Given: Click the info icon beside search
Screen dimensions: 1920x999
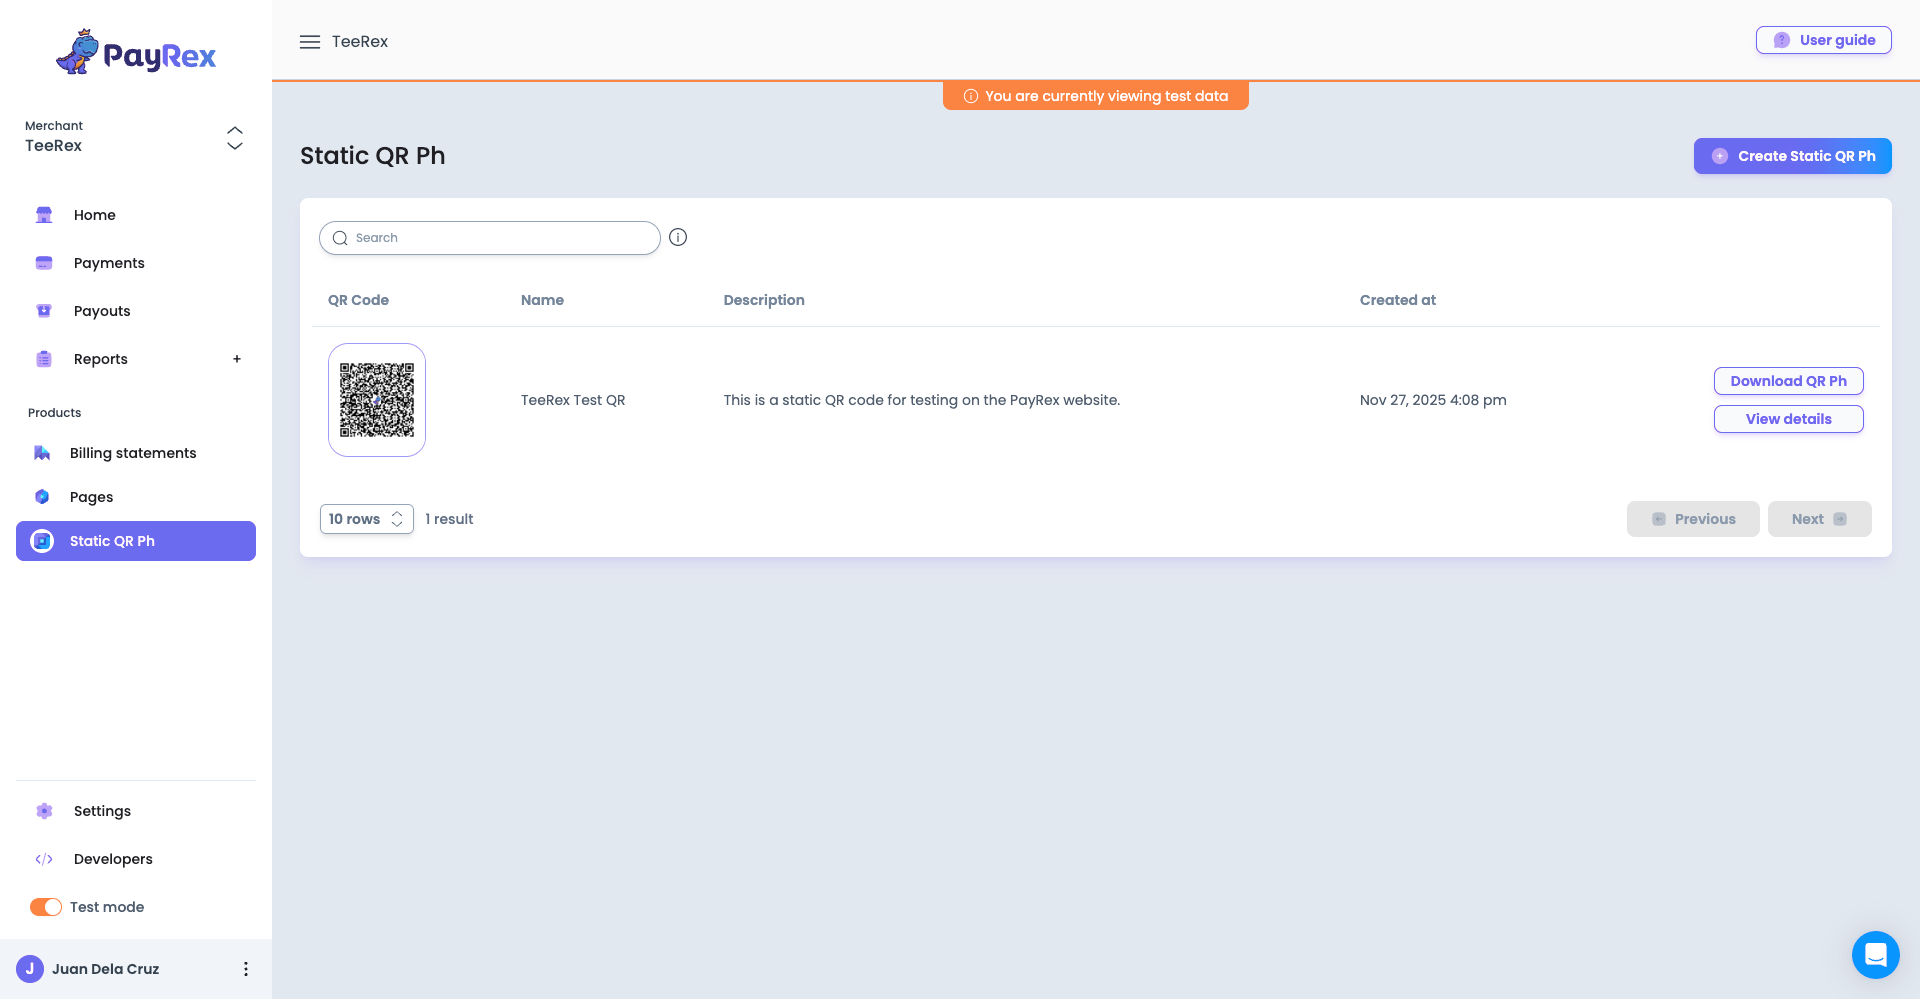Looking at the screenshot, I should [678, 237].
